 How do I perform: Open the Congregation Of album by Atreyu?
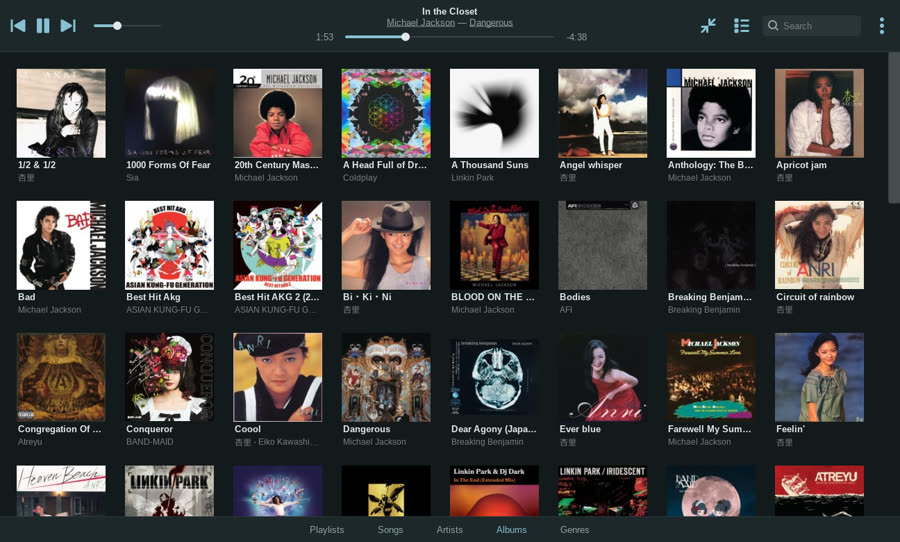(x=61, y=377)
